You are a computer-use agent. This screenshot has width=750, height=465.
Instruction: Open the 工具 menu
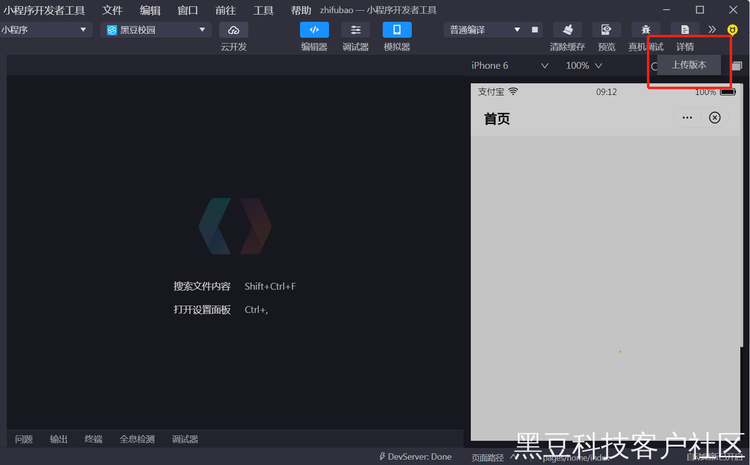(x=263, y=10)
